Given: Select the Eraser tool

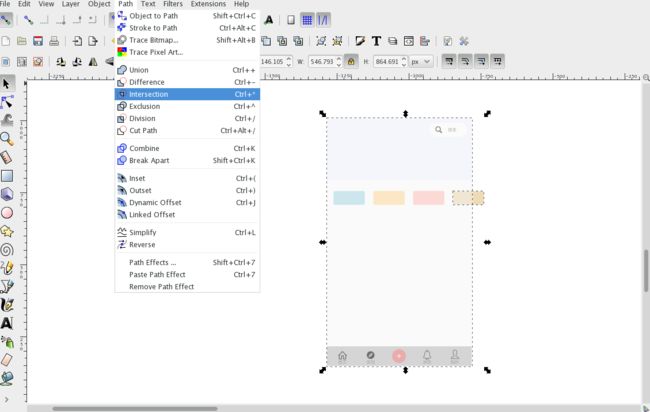Looking at the screenshot, I should (x=7, y=360).
